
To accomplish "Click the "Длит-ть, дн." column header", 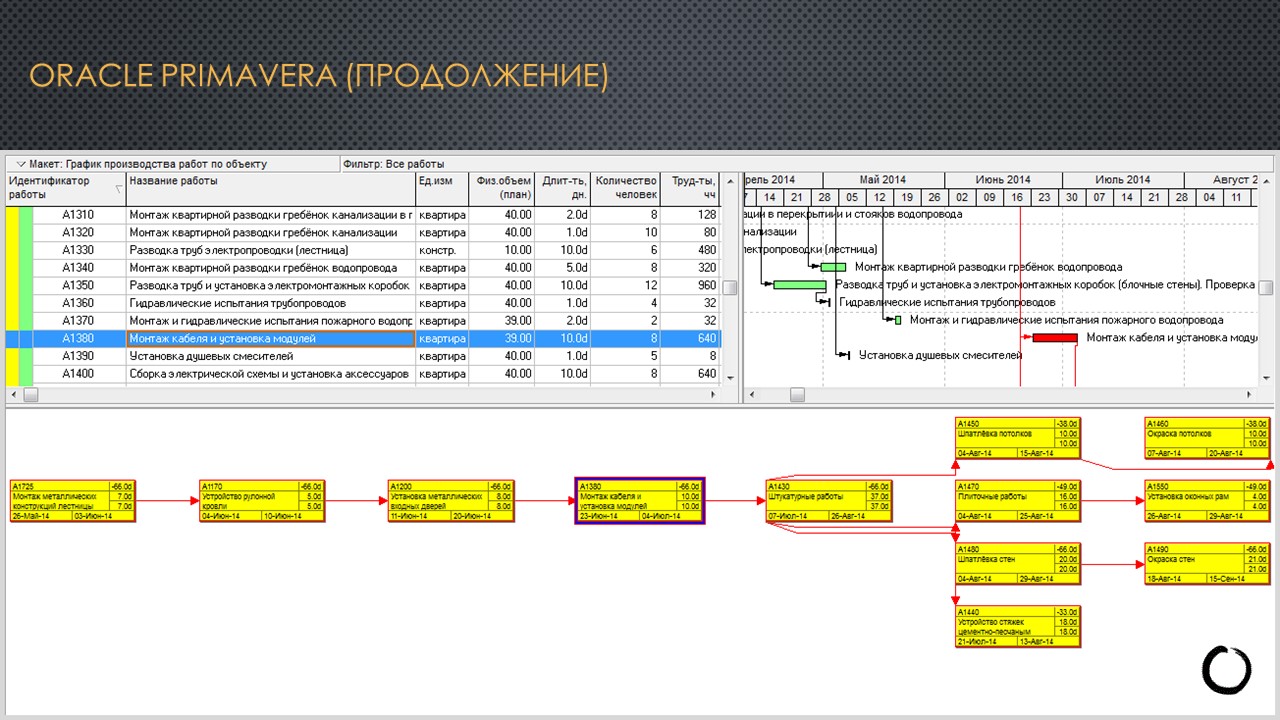I will click(562, 188).
